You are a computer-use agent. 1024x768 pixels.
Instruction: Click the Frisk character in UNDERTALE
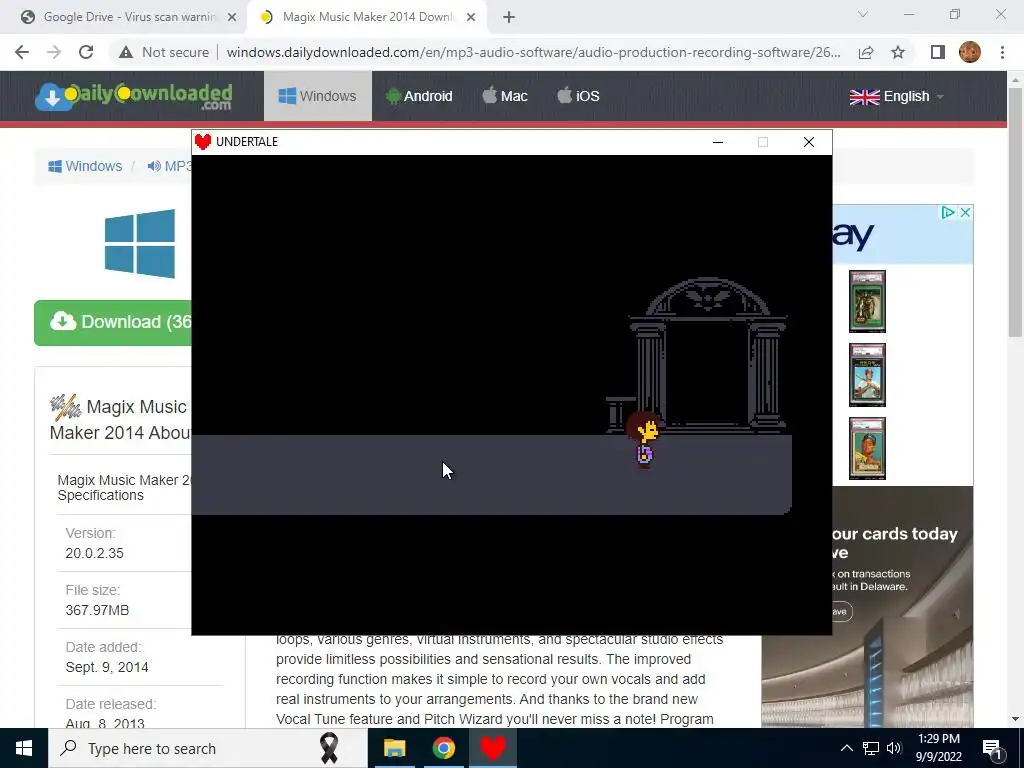point(644,440)
